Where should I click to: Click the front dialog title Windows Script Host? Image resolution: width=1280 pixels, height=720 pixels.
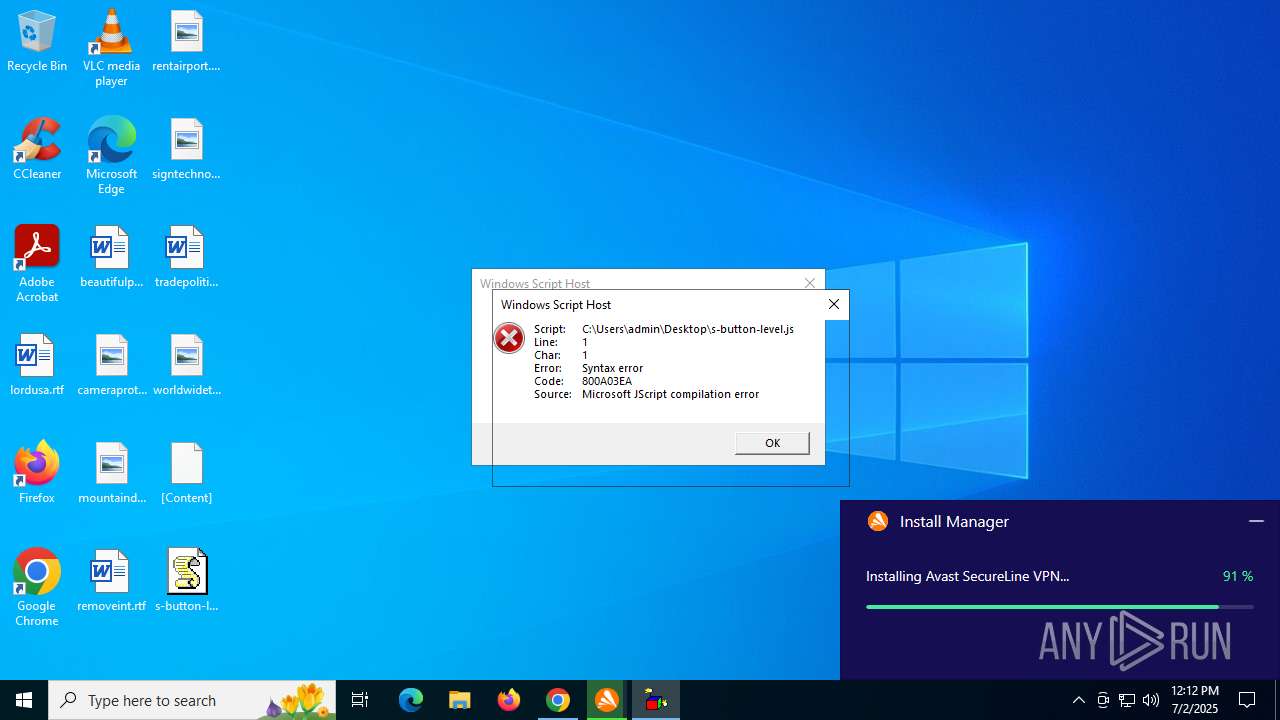tap(556, 305)
